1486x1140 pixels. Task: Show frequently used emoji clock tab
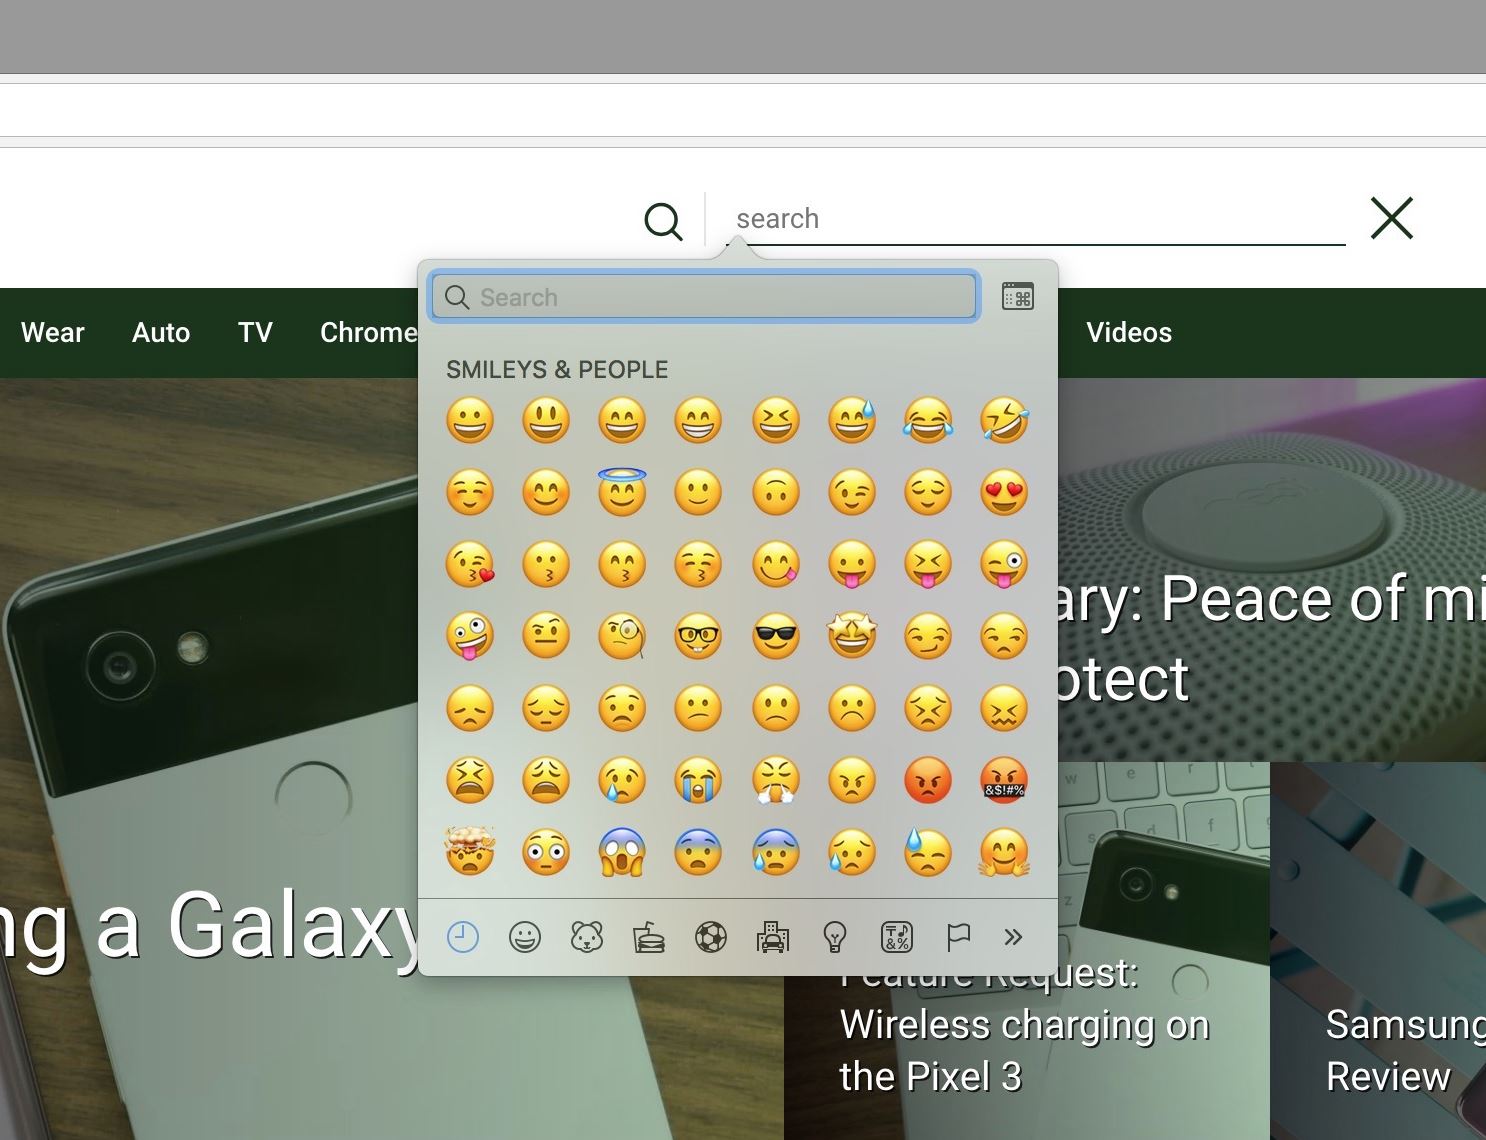point(463,937)
